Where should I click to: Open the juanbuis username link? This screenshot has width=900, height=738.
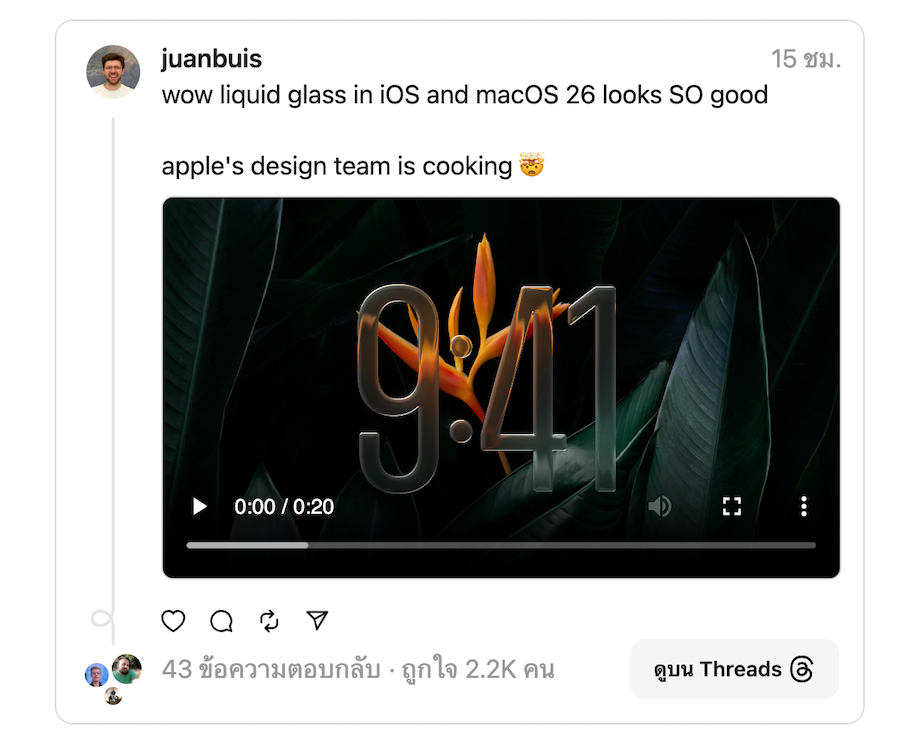coord(211,59)
